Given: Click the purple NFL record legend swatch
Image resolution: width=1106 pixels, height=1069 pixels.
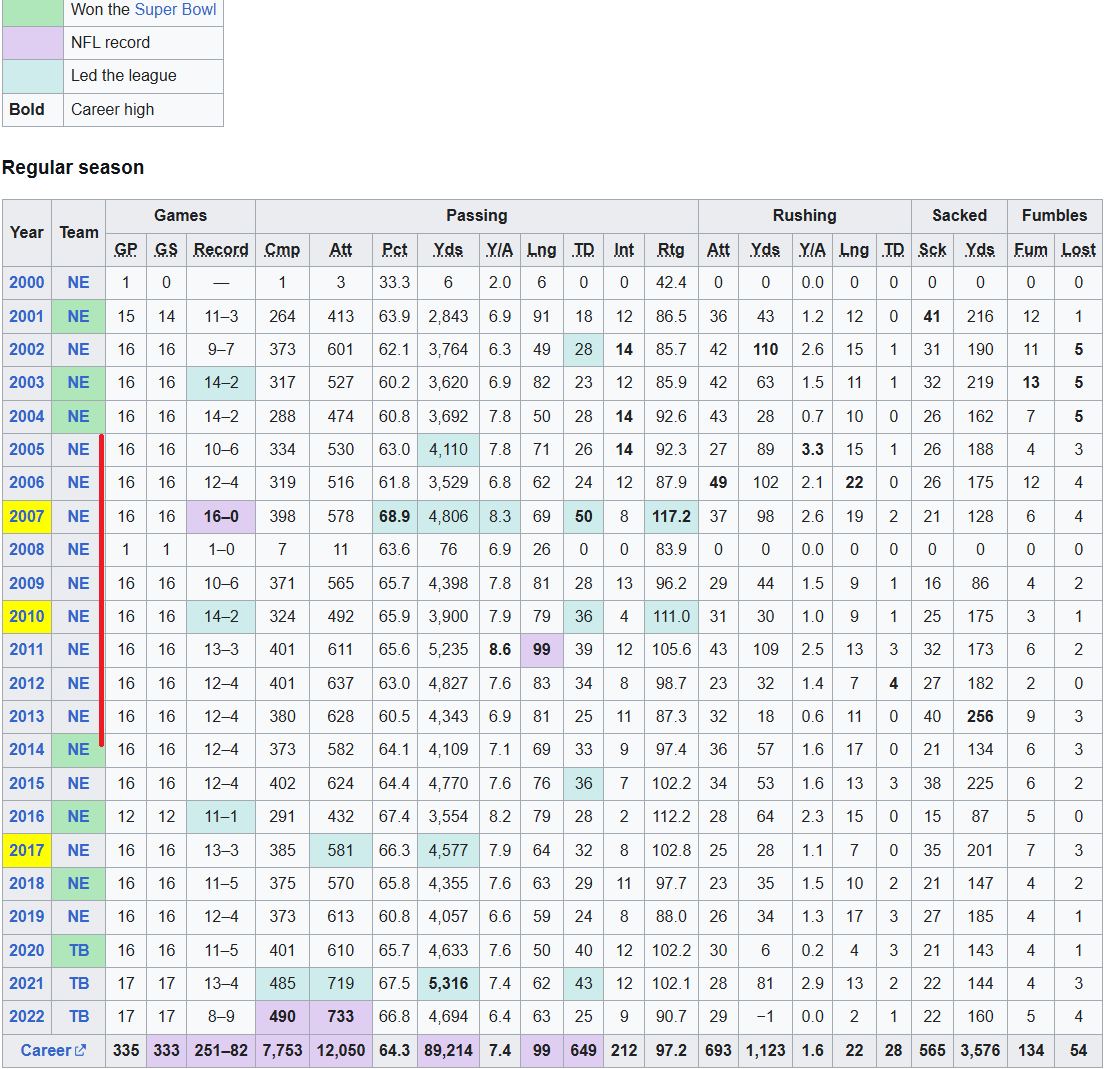Looking at the screenshot, I should pos(33,43).
